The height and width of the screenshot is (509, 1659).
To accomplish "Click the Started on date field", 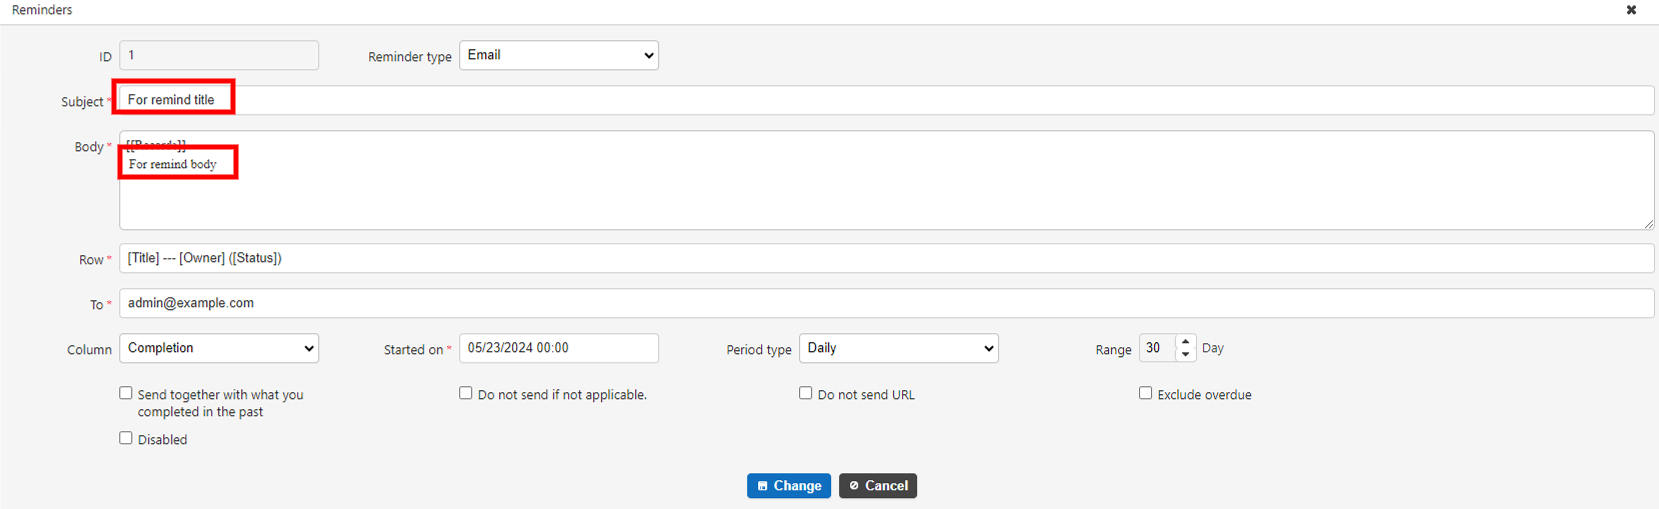I will tap(559, 348).
